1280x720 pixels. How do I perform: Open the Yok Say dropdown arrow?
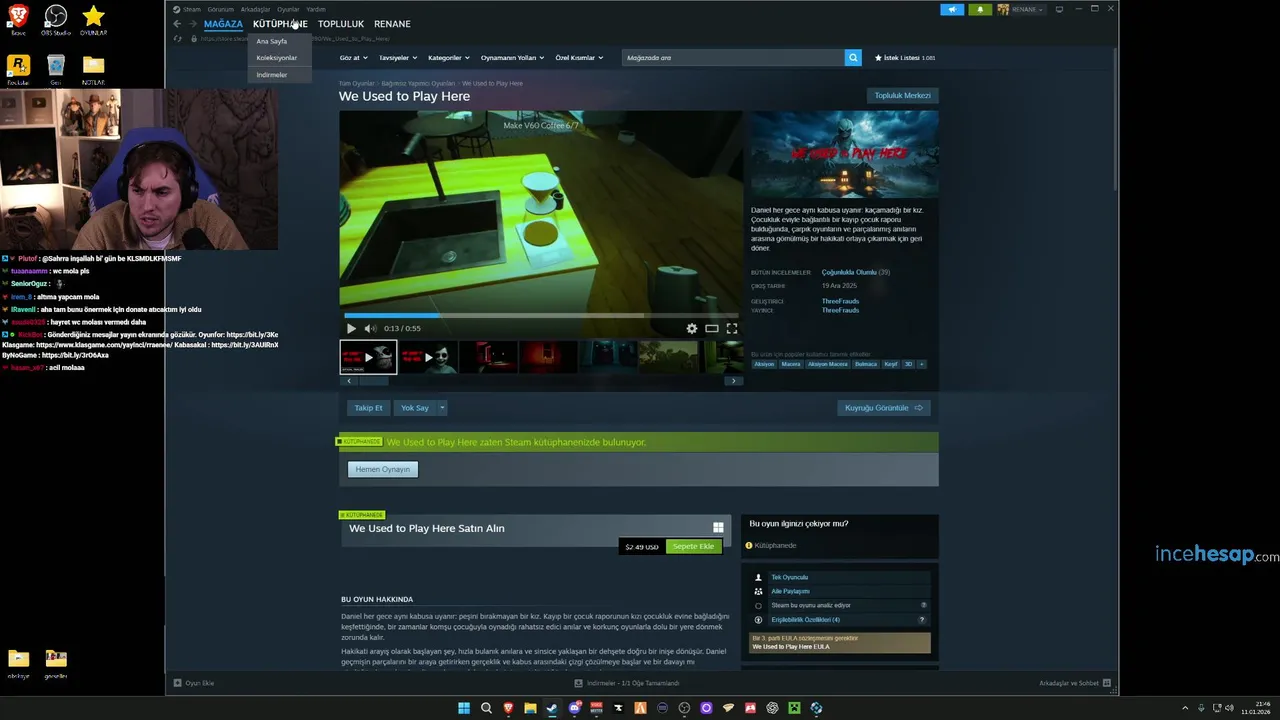pyautogui.click(x=442, y=408)
